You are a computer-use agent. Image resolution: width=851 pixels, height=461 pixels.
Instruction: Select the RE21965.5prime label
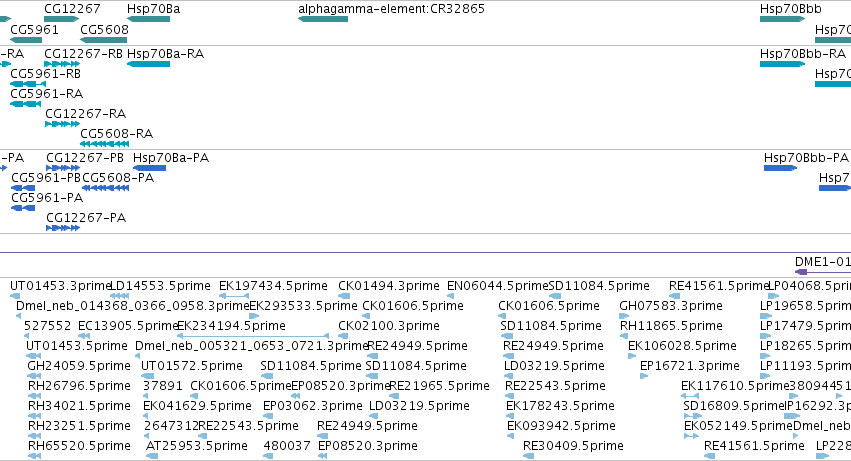click(440, 386)
